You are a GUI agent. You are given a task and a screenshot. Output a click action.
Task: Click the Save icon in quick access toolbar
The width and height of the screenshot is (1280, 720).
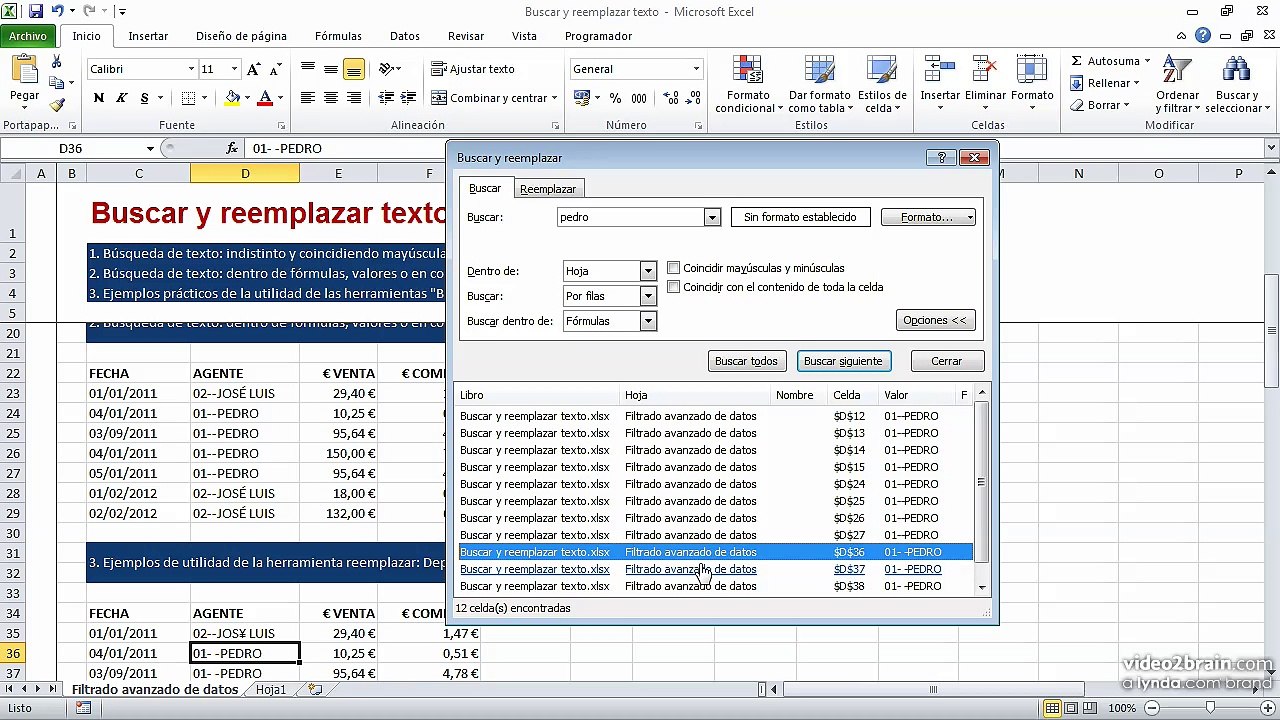coord(36,12)
